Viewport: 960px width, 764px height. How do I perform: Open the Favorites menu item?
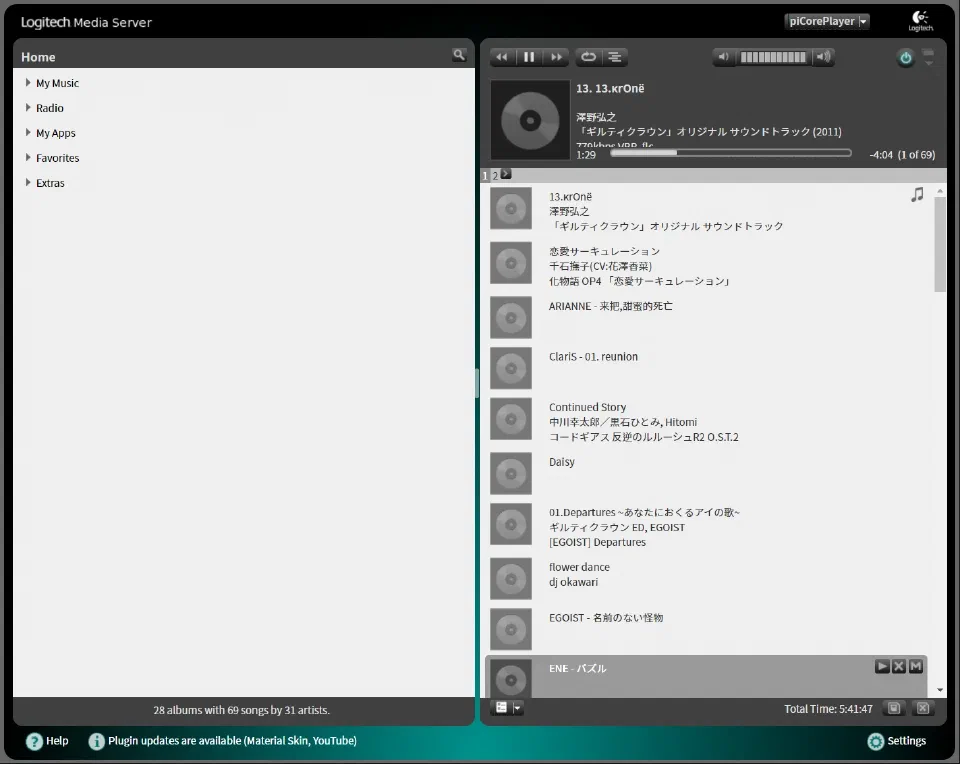tap(58, 158)
